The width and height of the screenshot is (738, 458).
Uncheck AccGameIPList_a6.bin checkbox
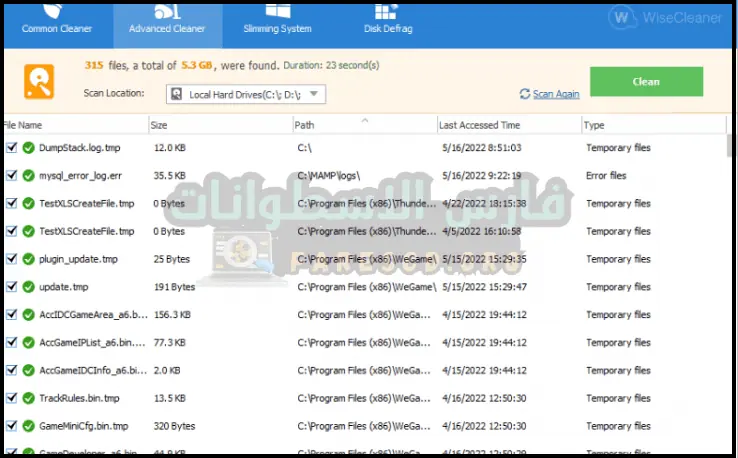(x=11, y=342)
